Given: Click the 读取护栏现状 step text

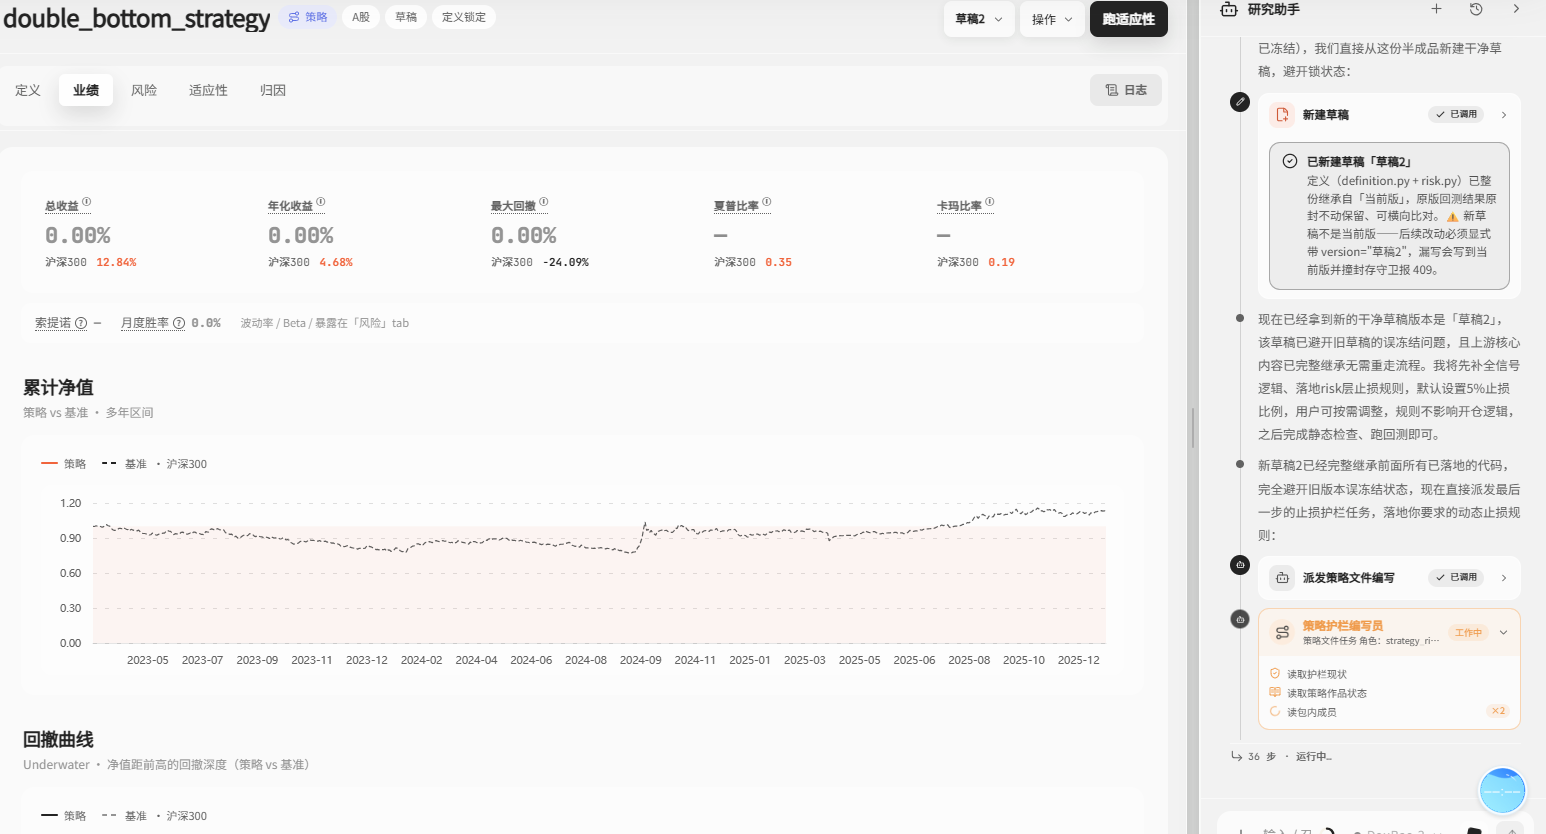Looking at the screenshot, I should 1317,674.
